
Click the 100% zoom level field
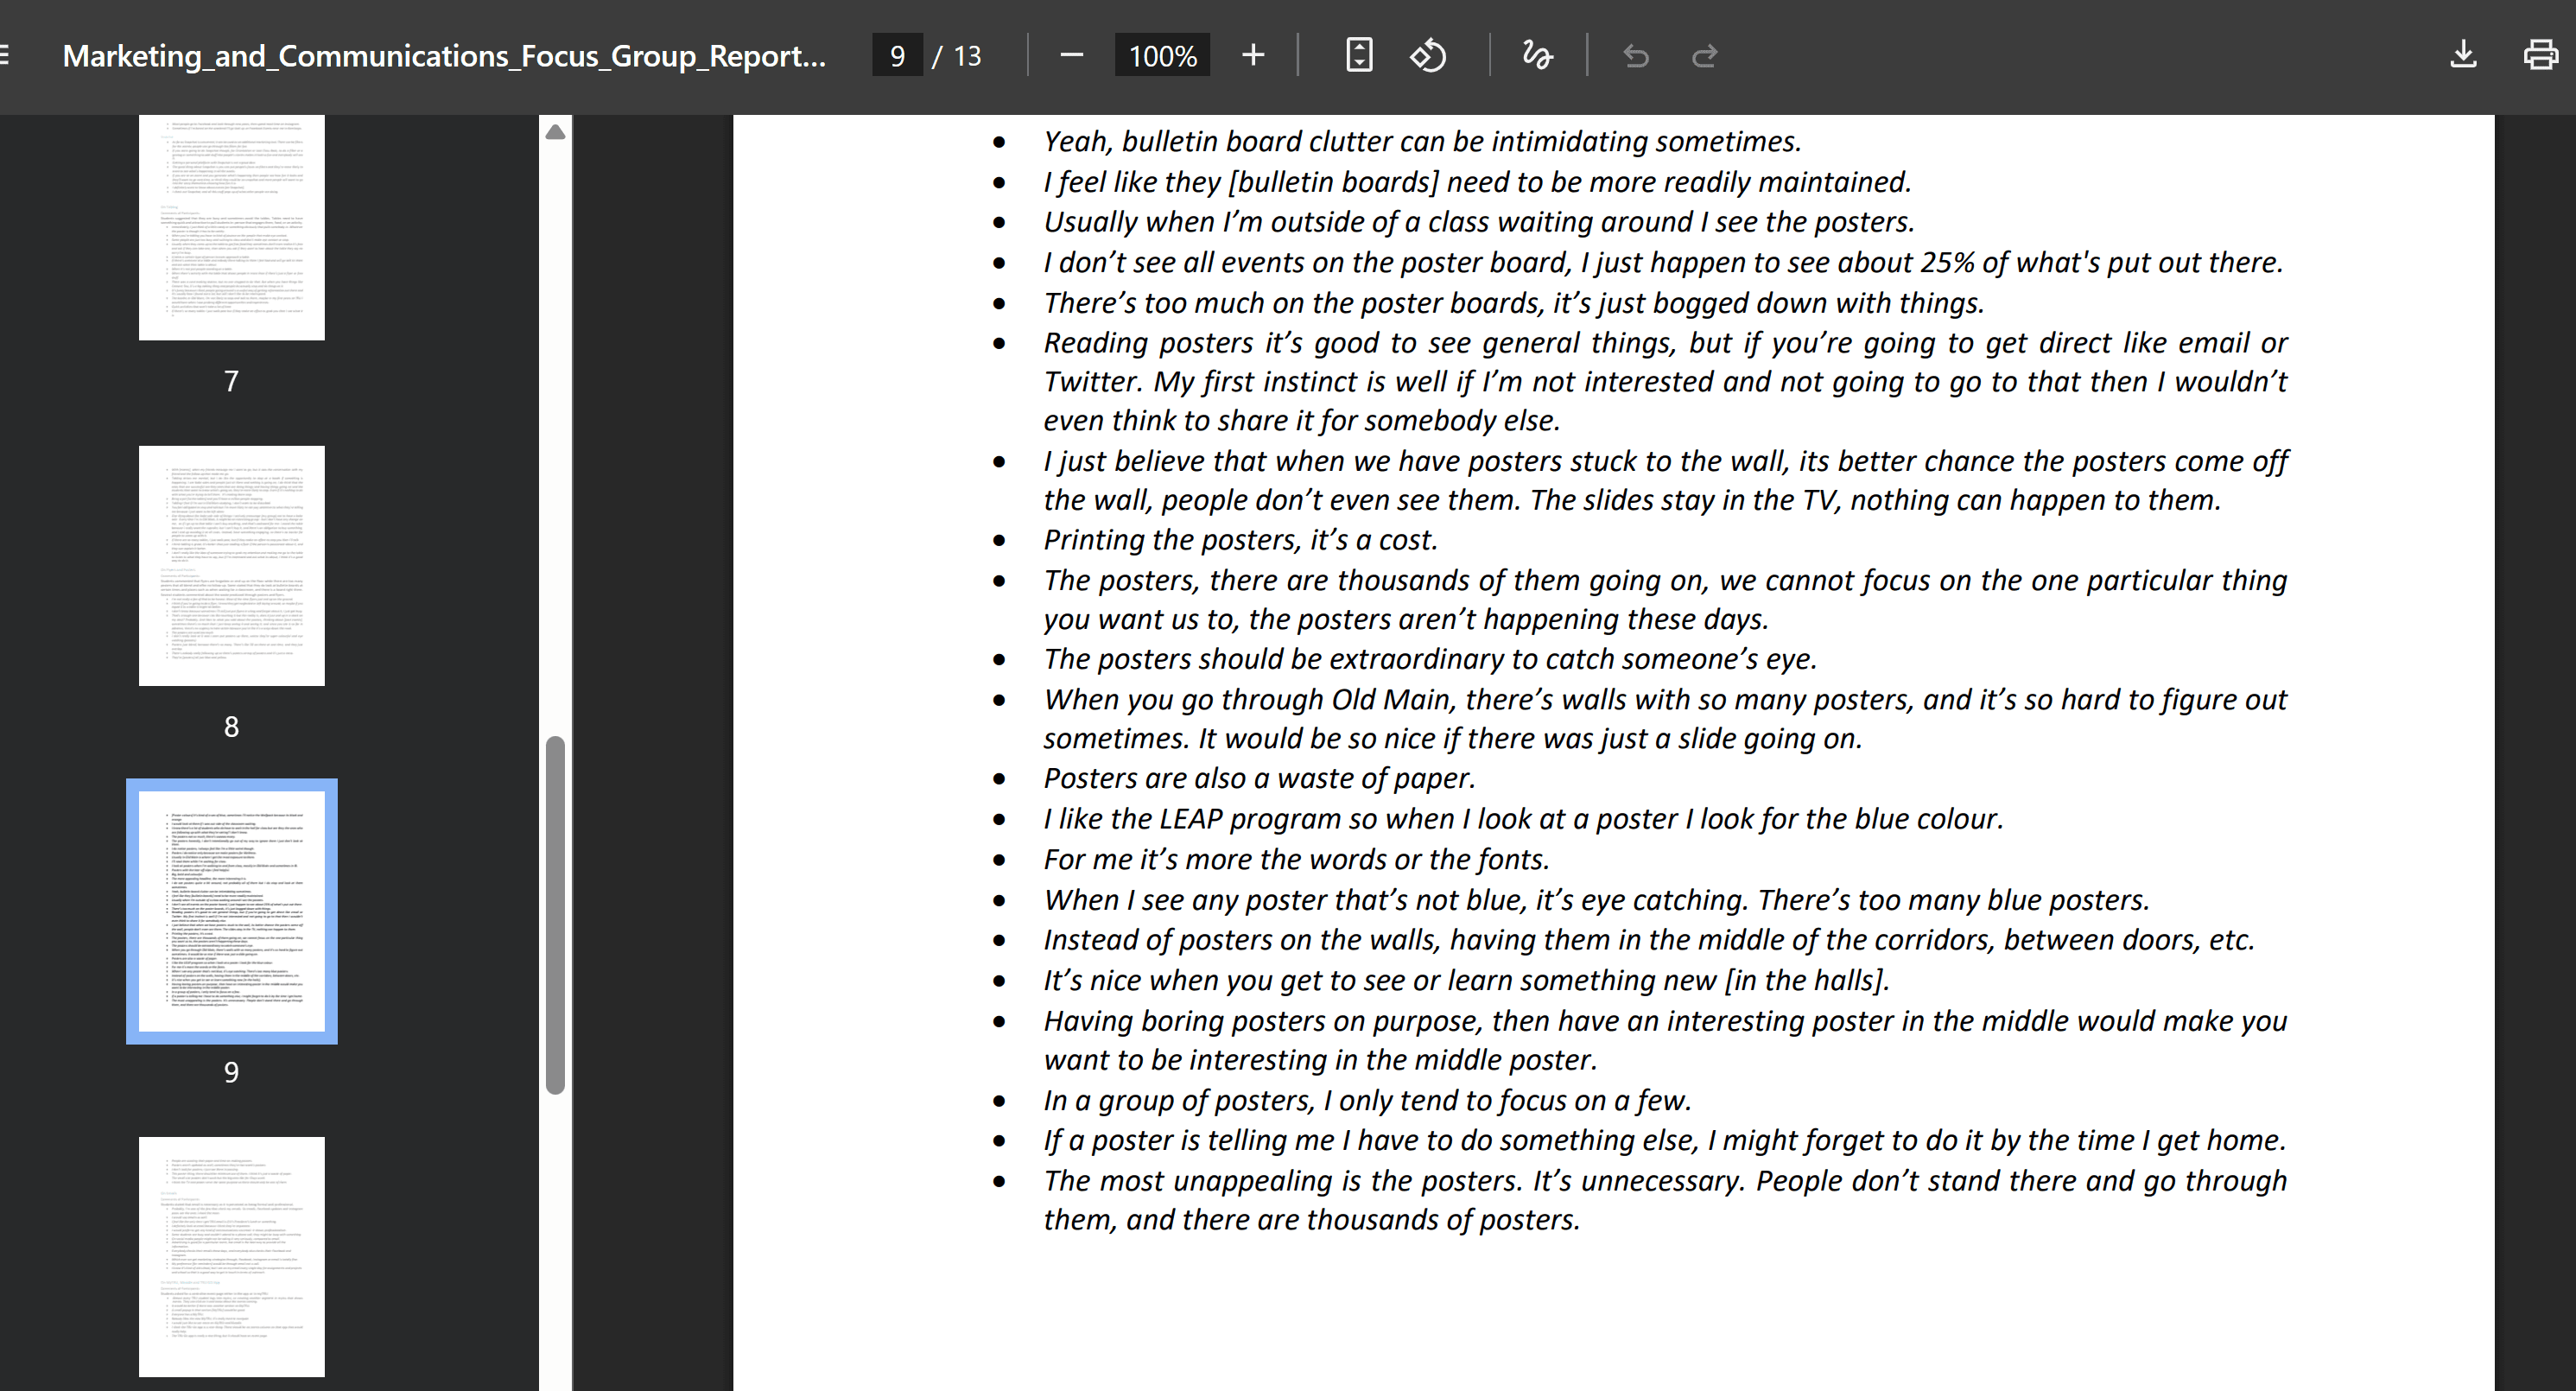(x=1162, y=55)
